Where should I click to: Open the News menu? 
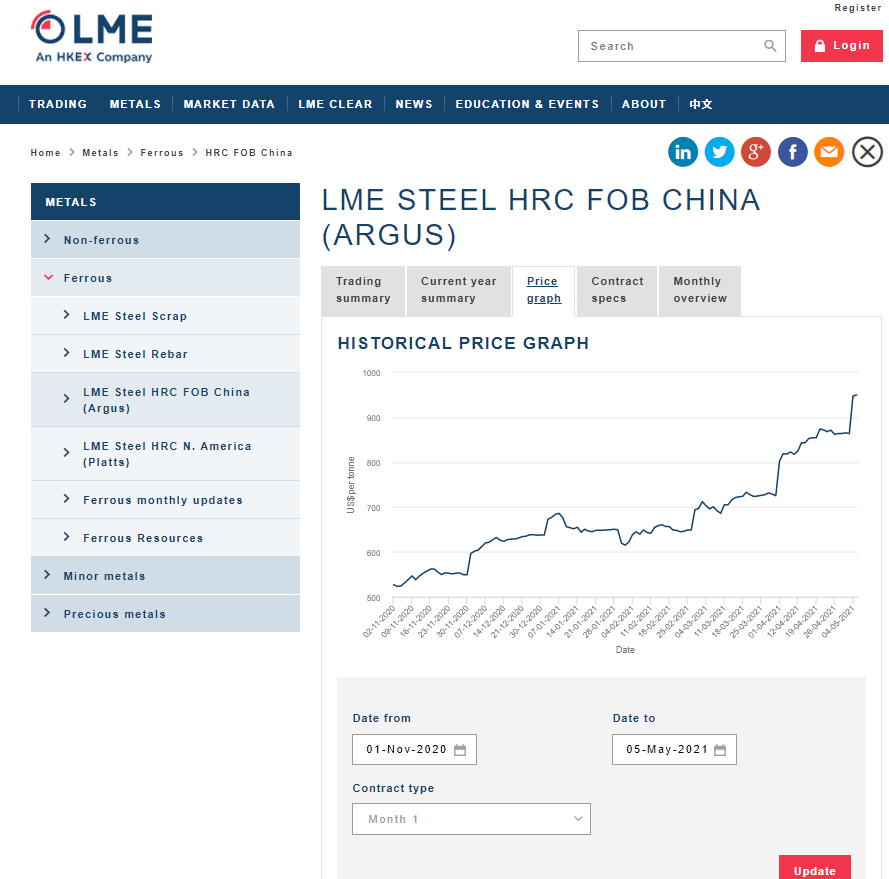pyautogui.click(x=414, y=104)
